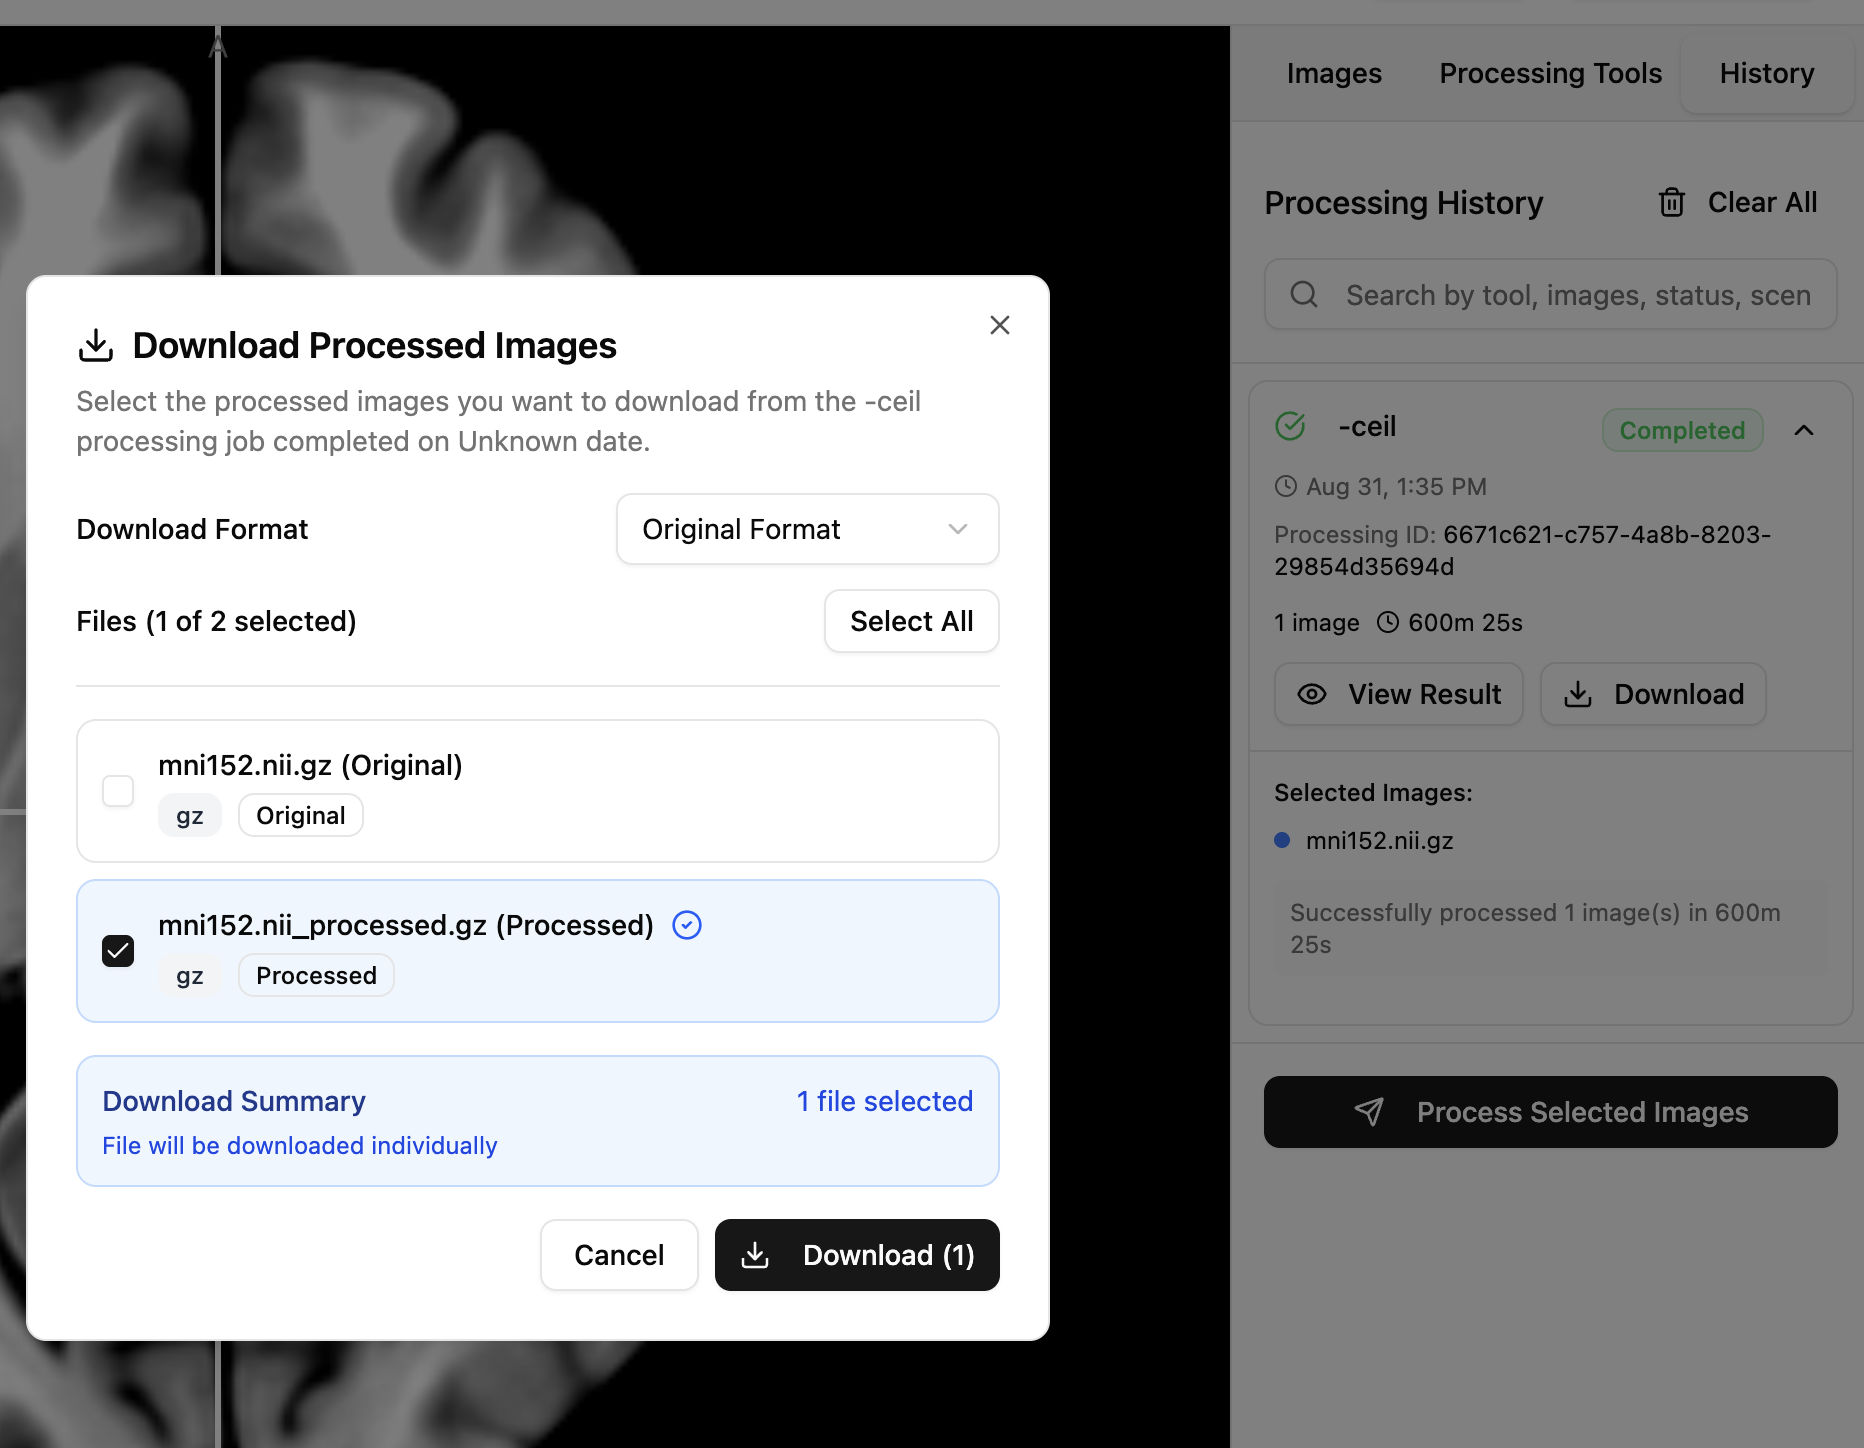Check the mni152.nii.gz Original file checkbox
Viewport: 1864px width, 1448px height.
pyautogui.click(x=118, y=791)
